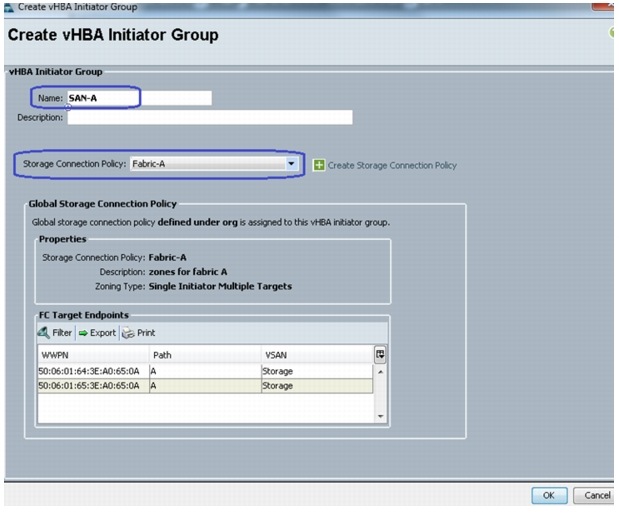Screen dimensions: 619x526
Task: Click the Name field containing SAN-A
Action: 139,98
